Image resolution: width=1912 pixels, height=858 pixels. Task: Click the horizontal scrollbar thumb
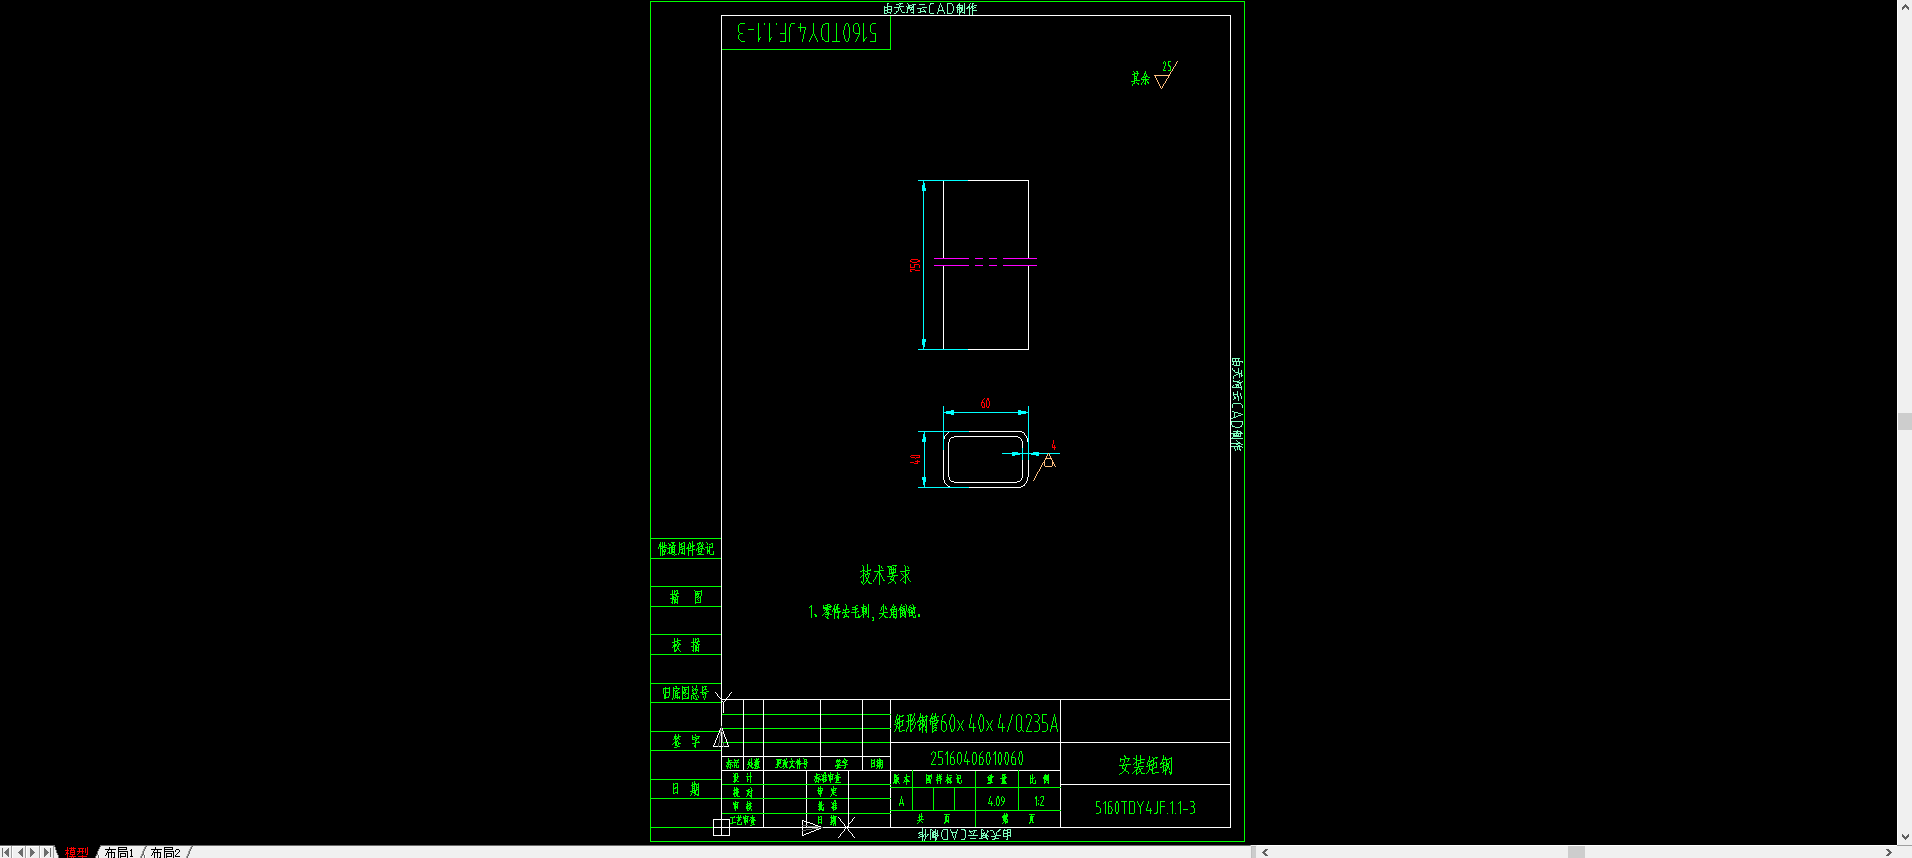(1576, 852)
